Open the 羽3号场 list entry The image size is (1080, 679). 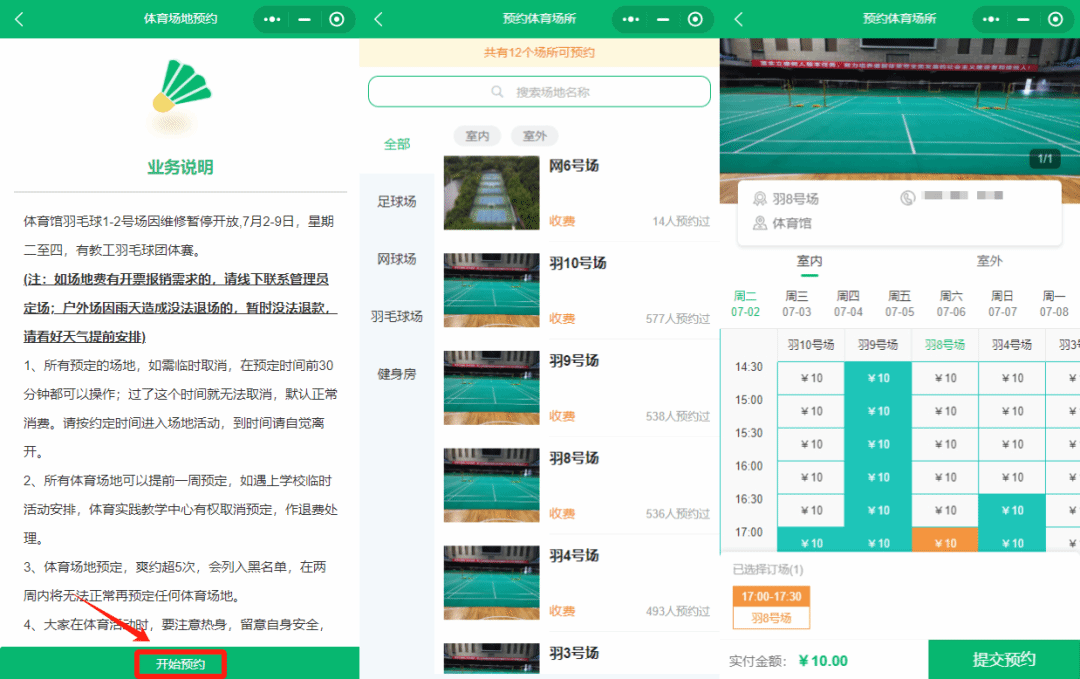point(577,658)
